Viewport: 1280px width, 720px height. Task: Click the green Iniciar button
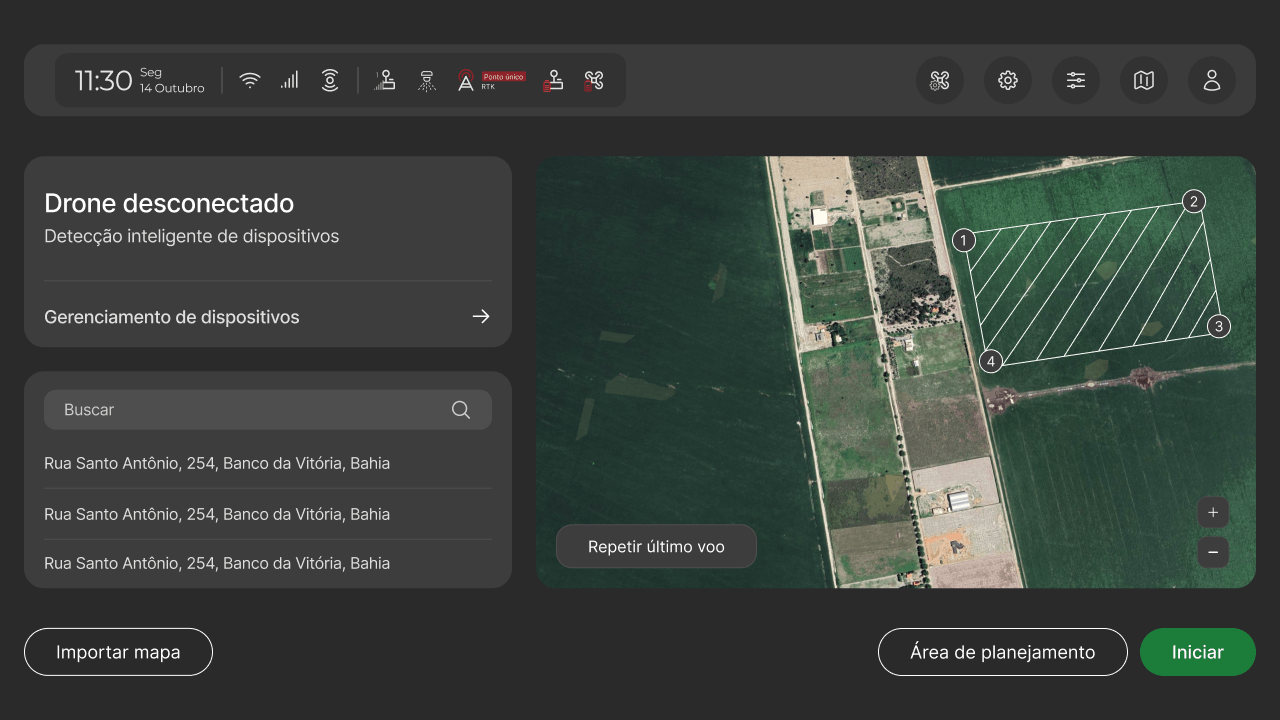click(x=1198, y=652)
